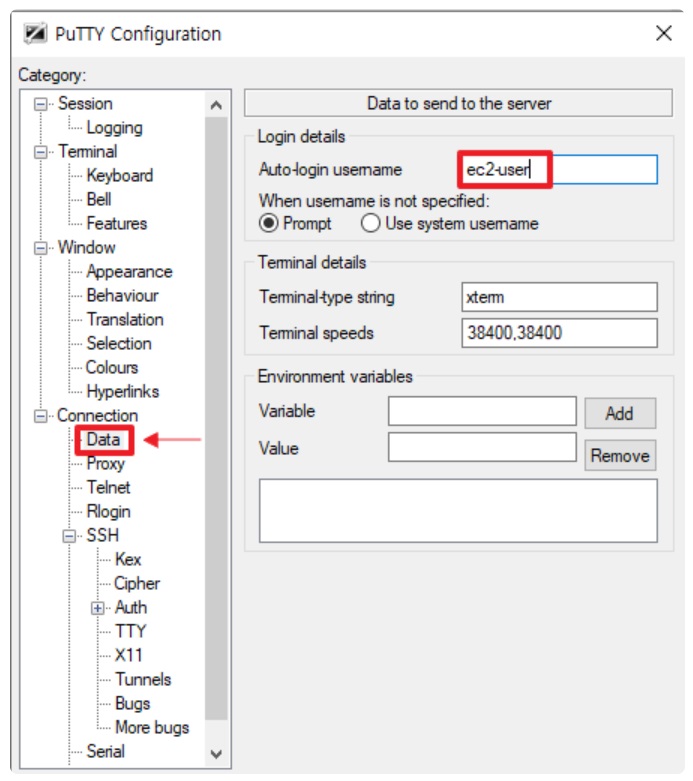Select Cipher under SSH
The width and height of the screenshot is (693, 781).
(137, 583)
